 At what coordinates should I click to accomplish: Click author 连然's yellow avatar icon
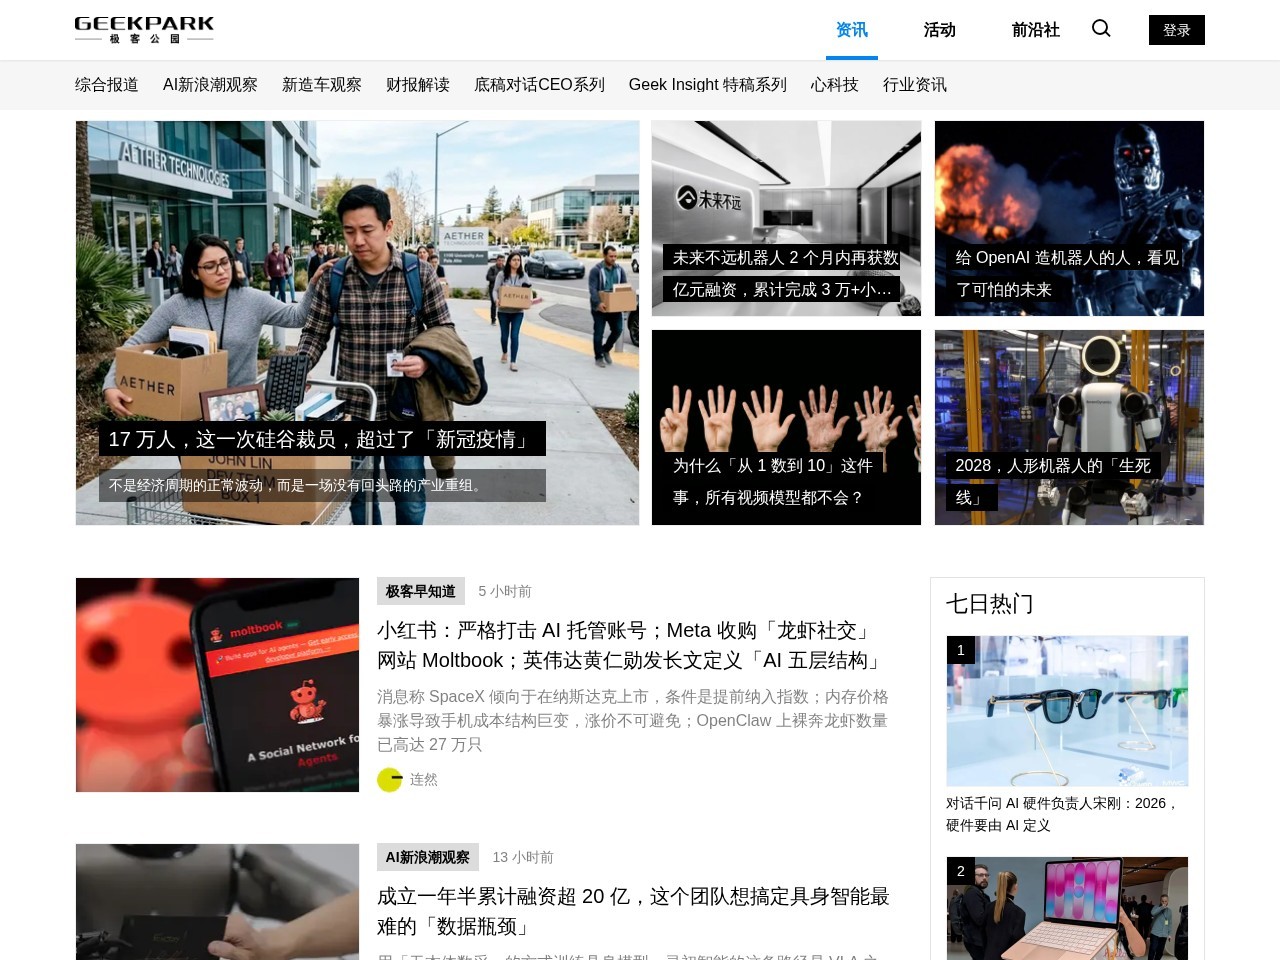(389, 780)
